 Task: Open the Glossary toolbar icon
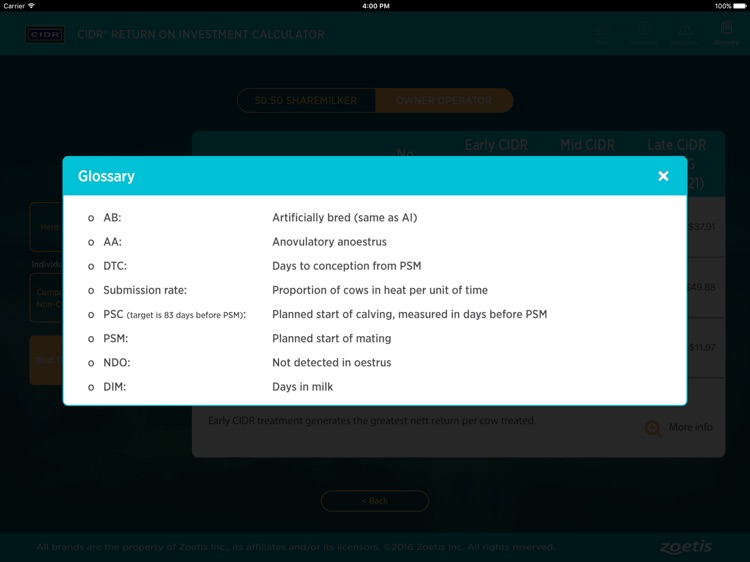click(726, 33)
